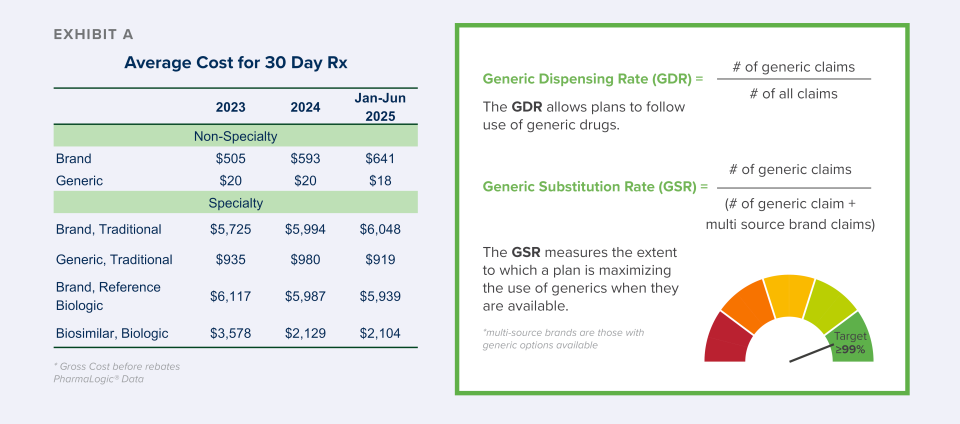Click the EXHIBIT A heading
Screen dimensions: 960x424
[93, 34]
